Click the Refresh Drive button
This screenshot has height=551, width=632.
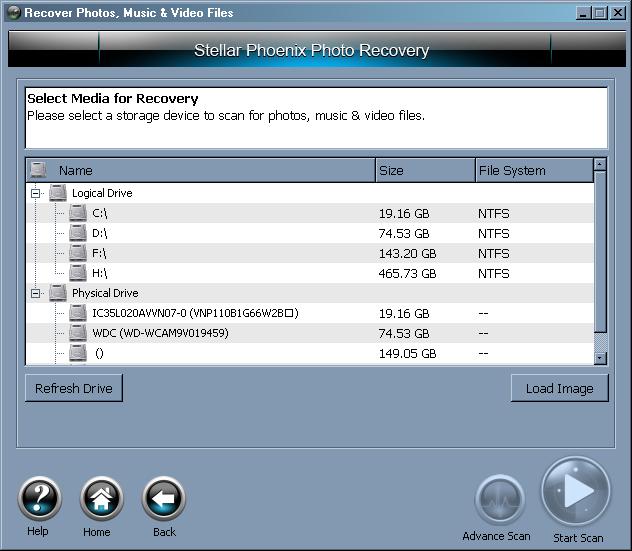pos(74,388)
